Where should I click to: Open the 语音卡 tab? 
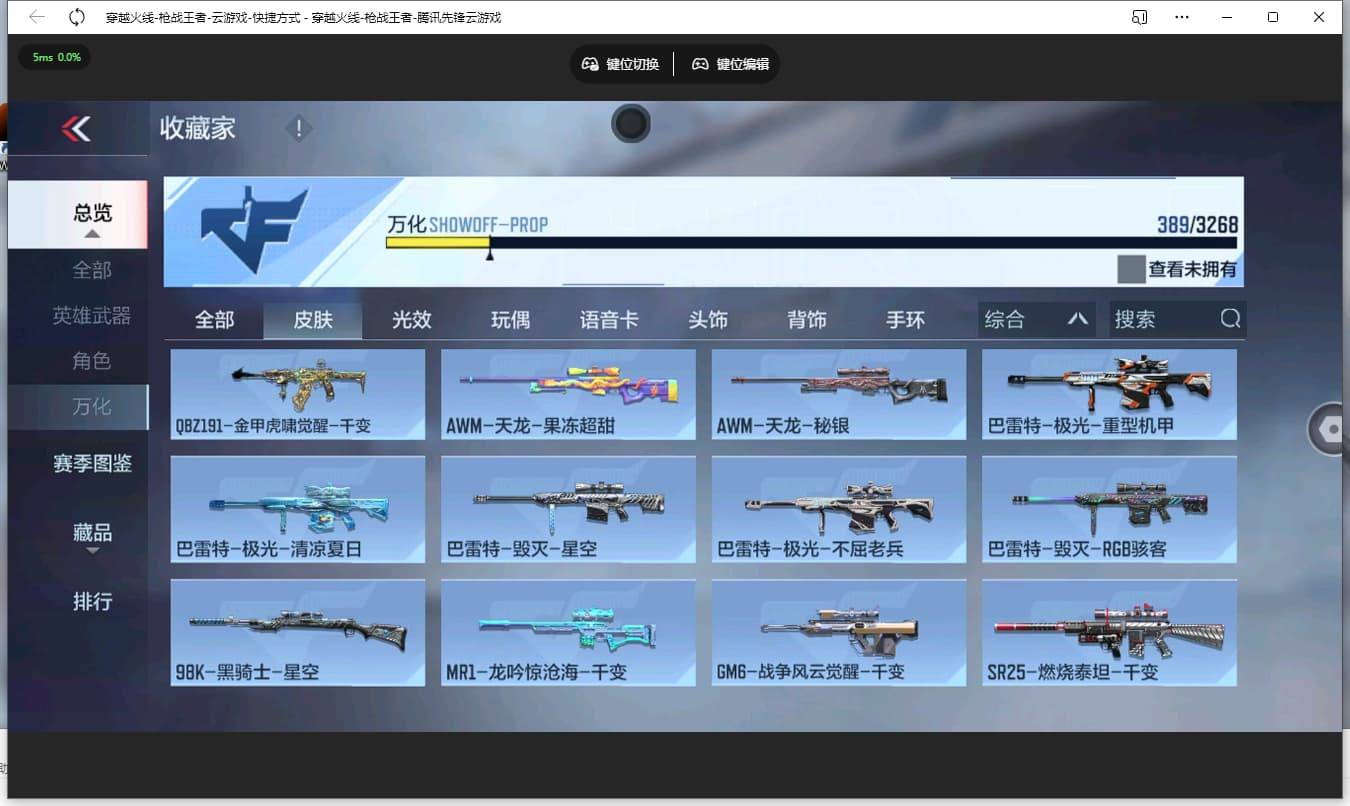609,319
